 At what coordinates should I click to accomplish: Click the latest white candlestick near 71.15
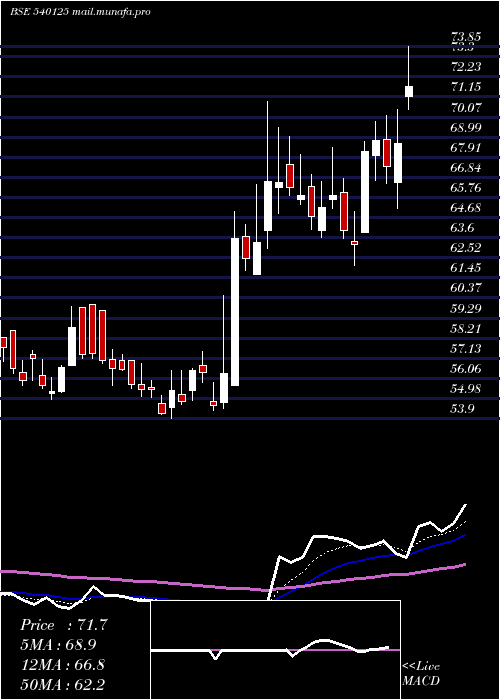[408, 91]
